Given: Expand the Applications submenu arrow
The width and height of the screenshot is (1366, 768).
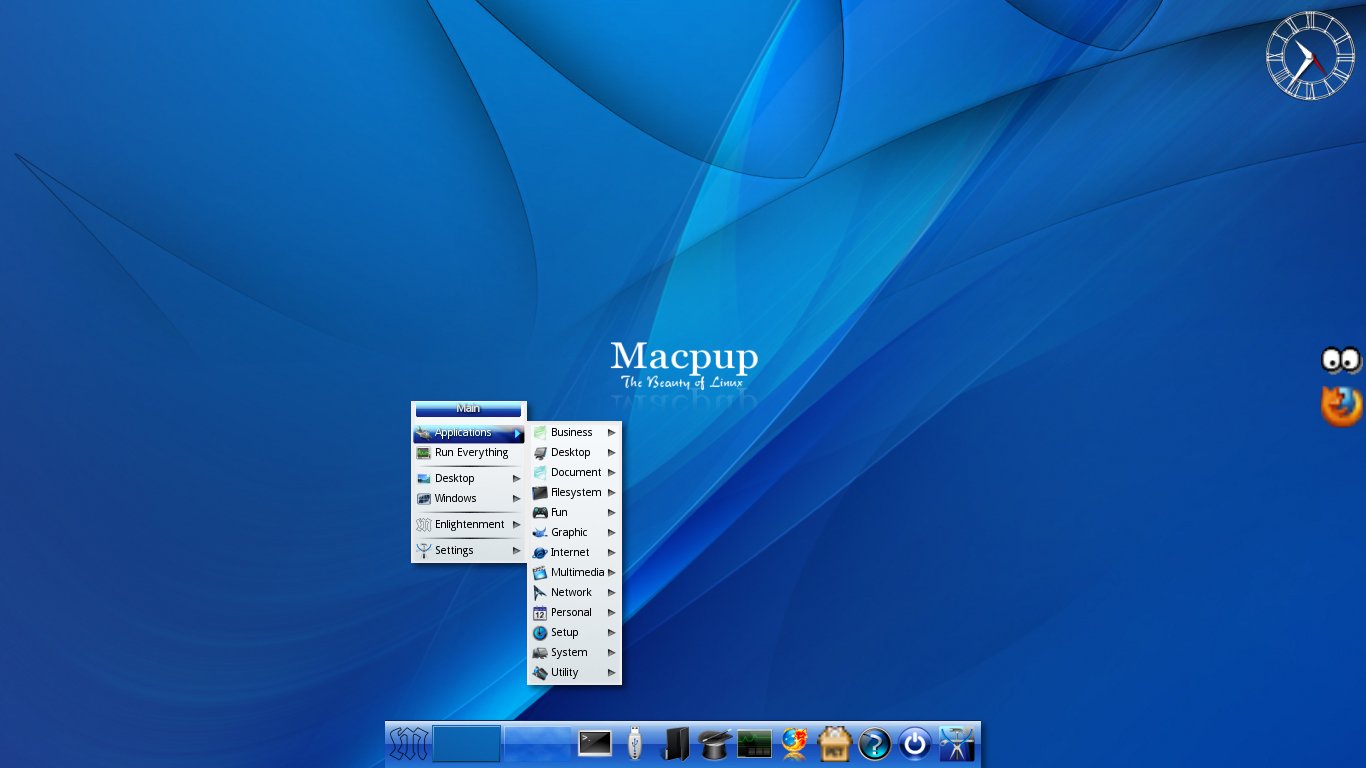Looking at the screenshot, I should 517,433.
